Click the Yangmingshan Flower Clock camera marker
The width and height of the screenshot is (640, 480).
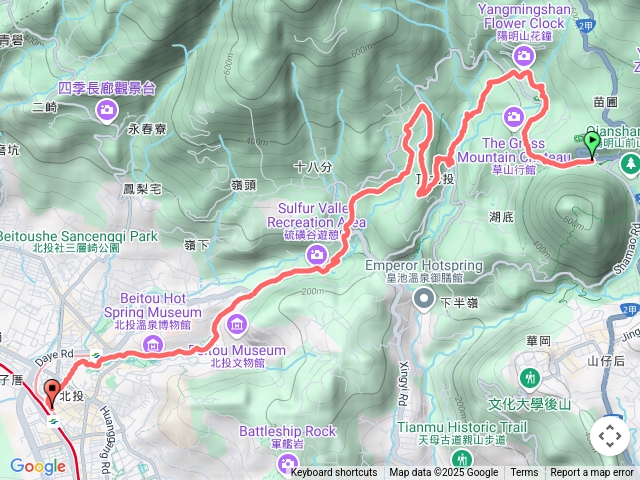(524, 56)
